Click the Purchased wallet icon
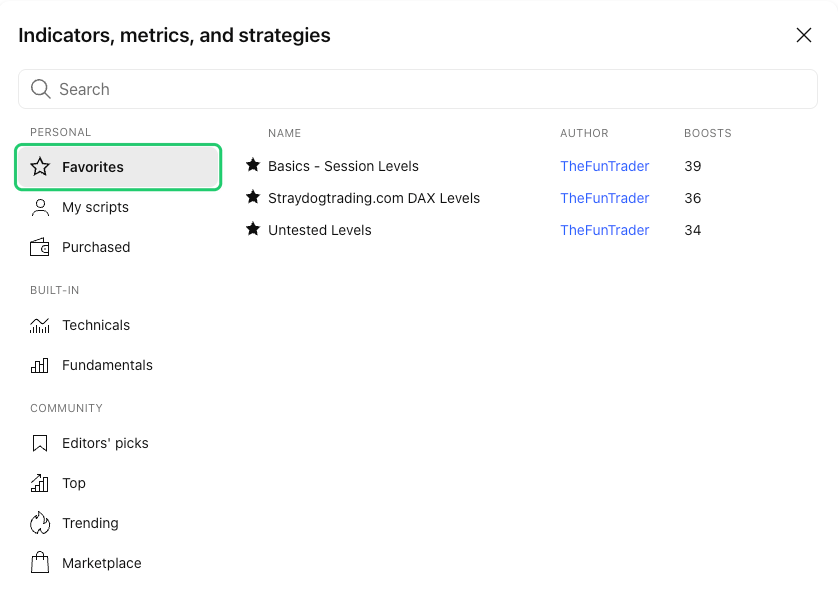The image size is (838, 591). tap(40, 247)
